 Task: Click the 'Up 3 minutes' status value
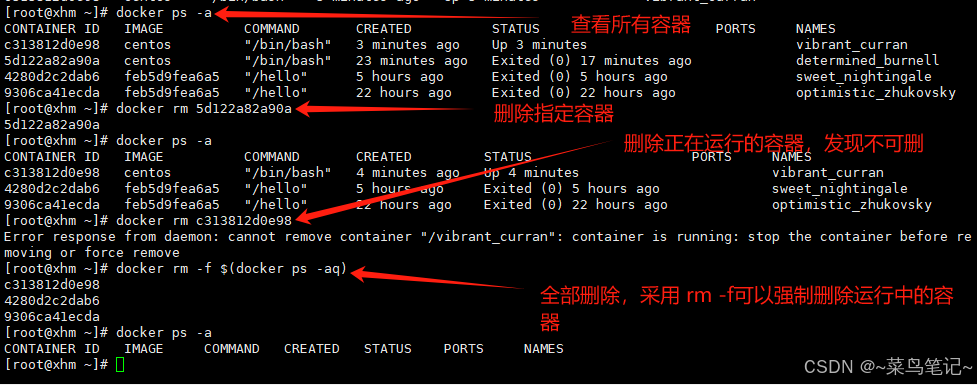539,45
